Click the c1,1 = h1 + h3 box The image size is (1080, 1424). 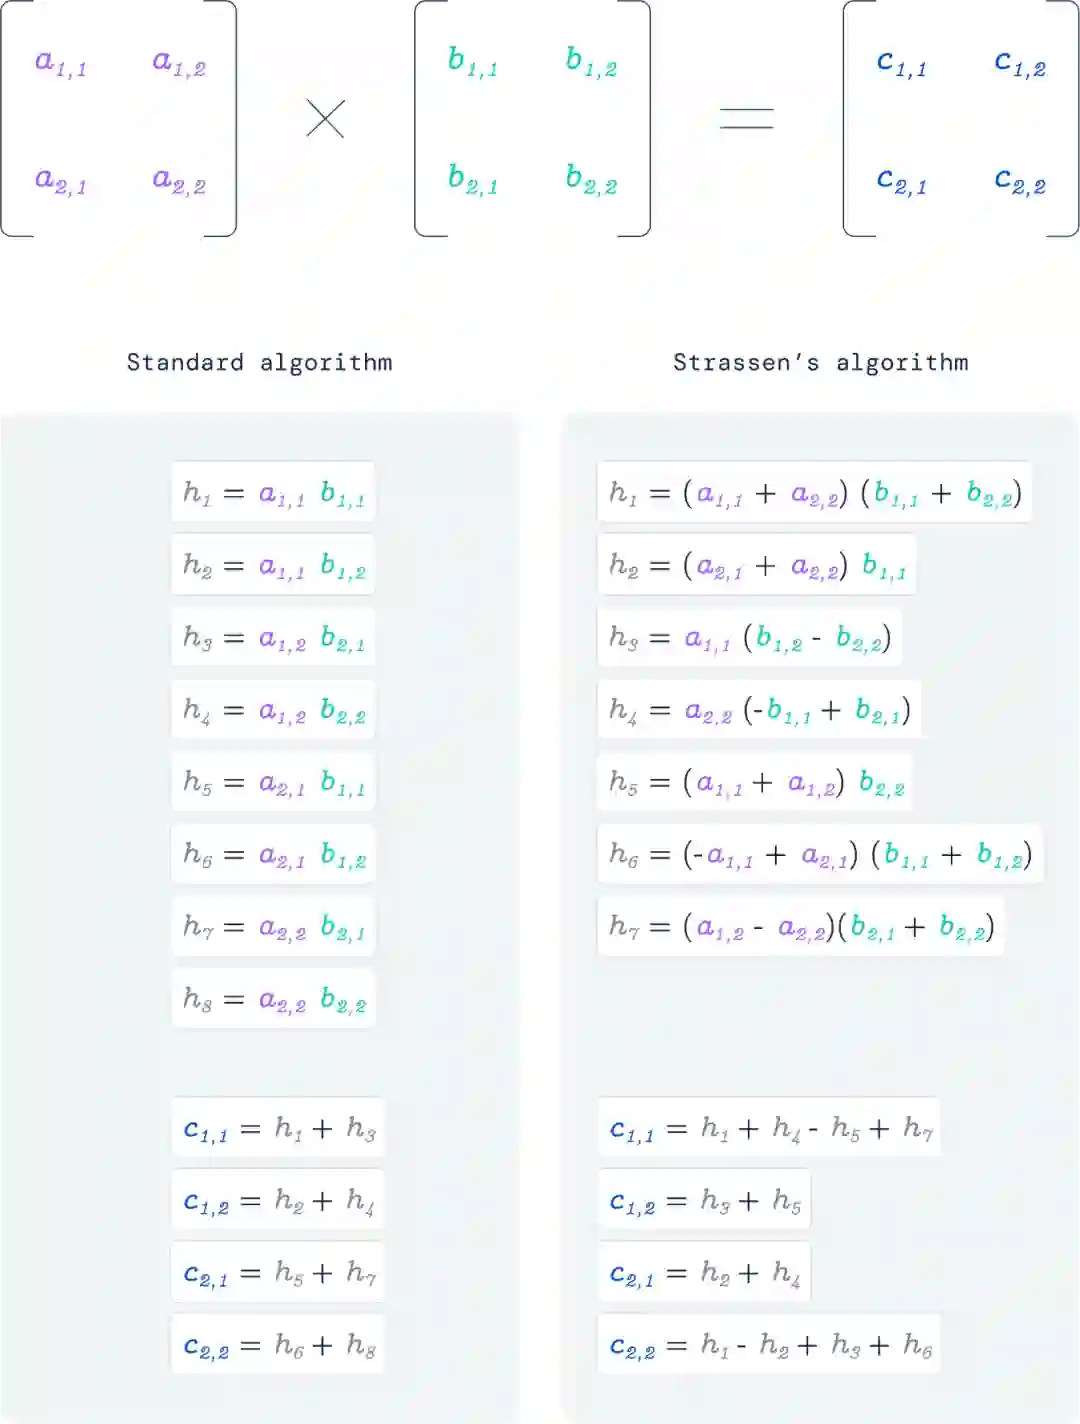[x=278, y=1129]
